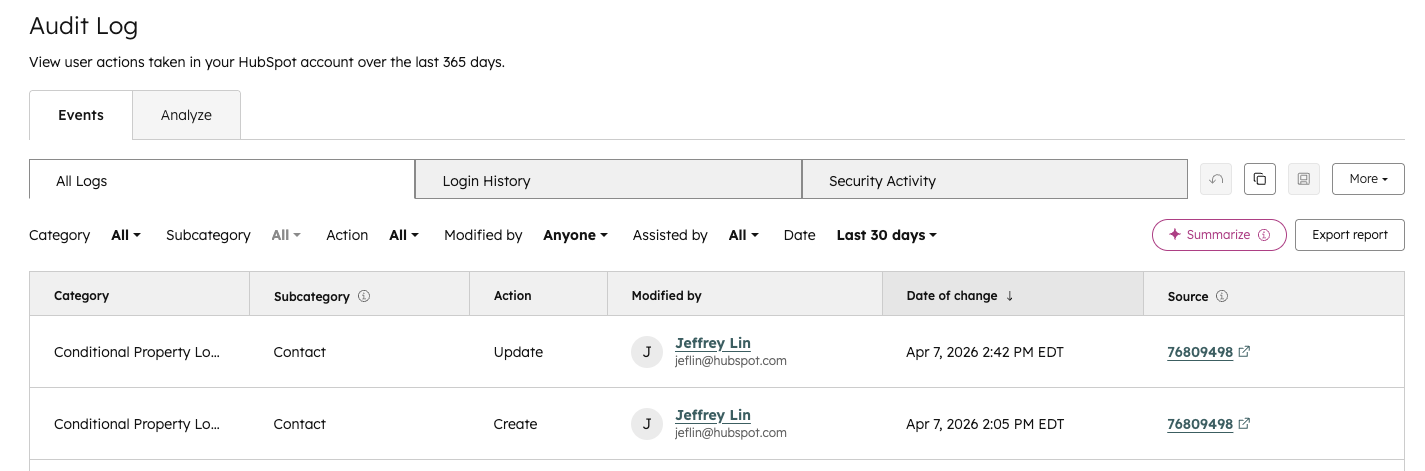Click the Summarize button

1218,235
